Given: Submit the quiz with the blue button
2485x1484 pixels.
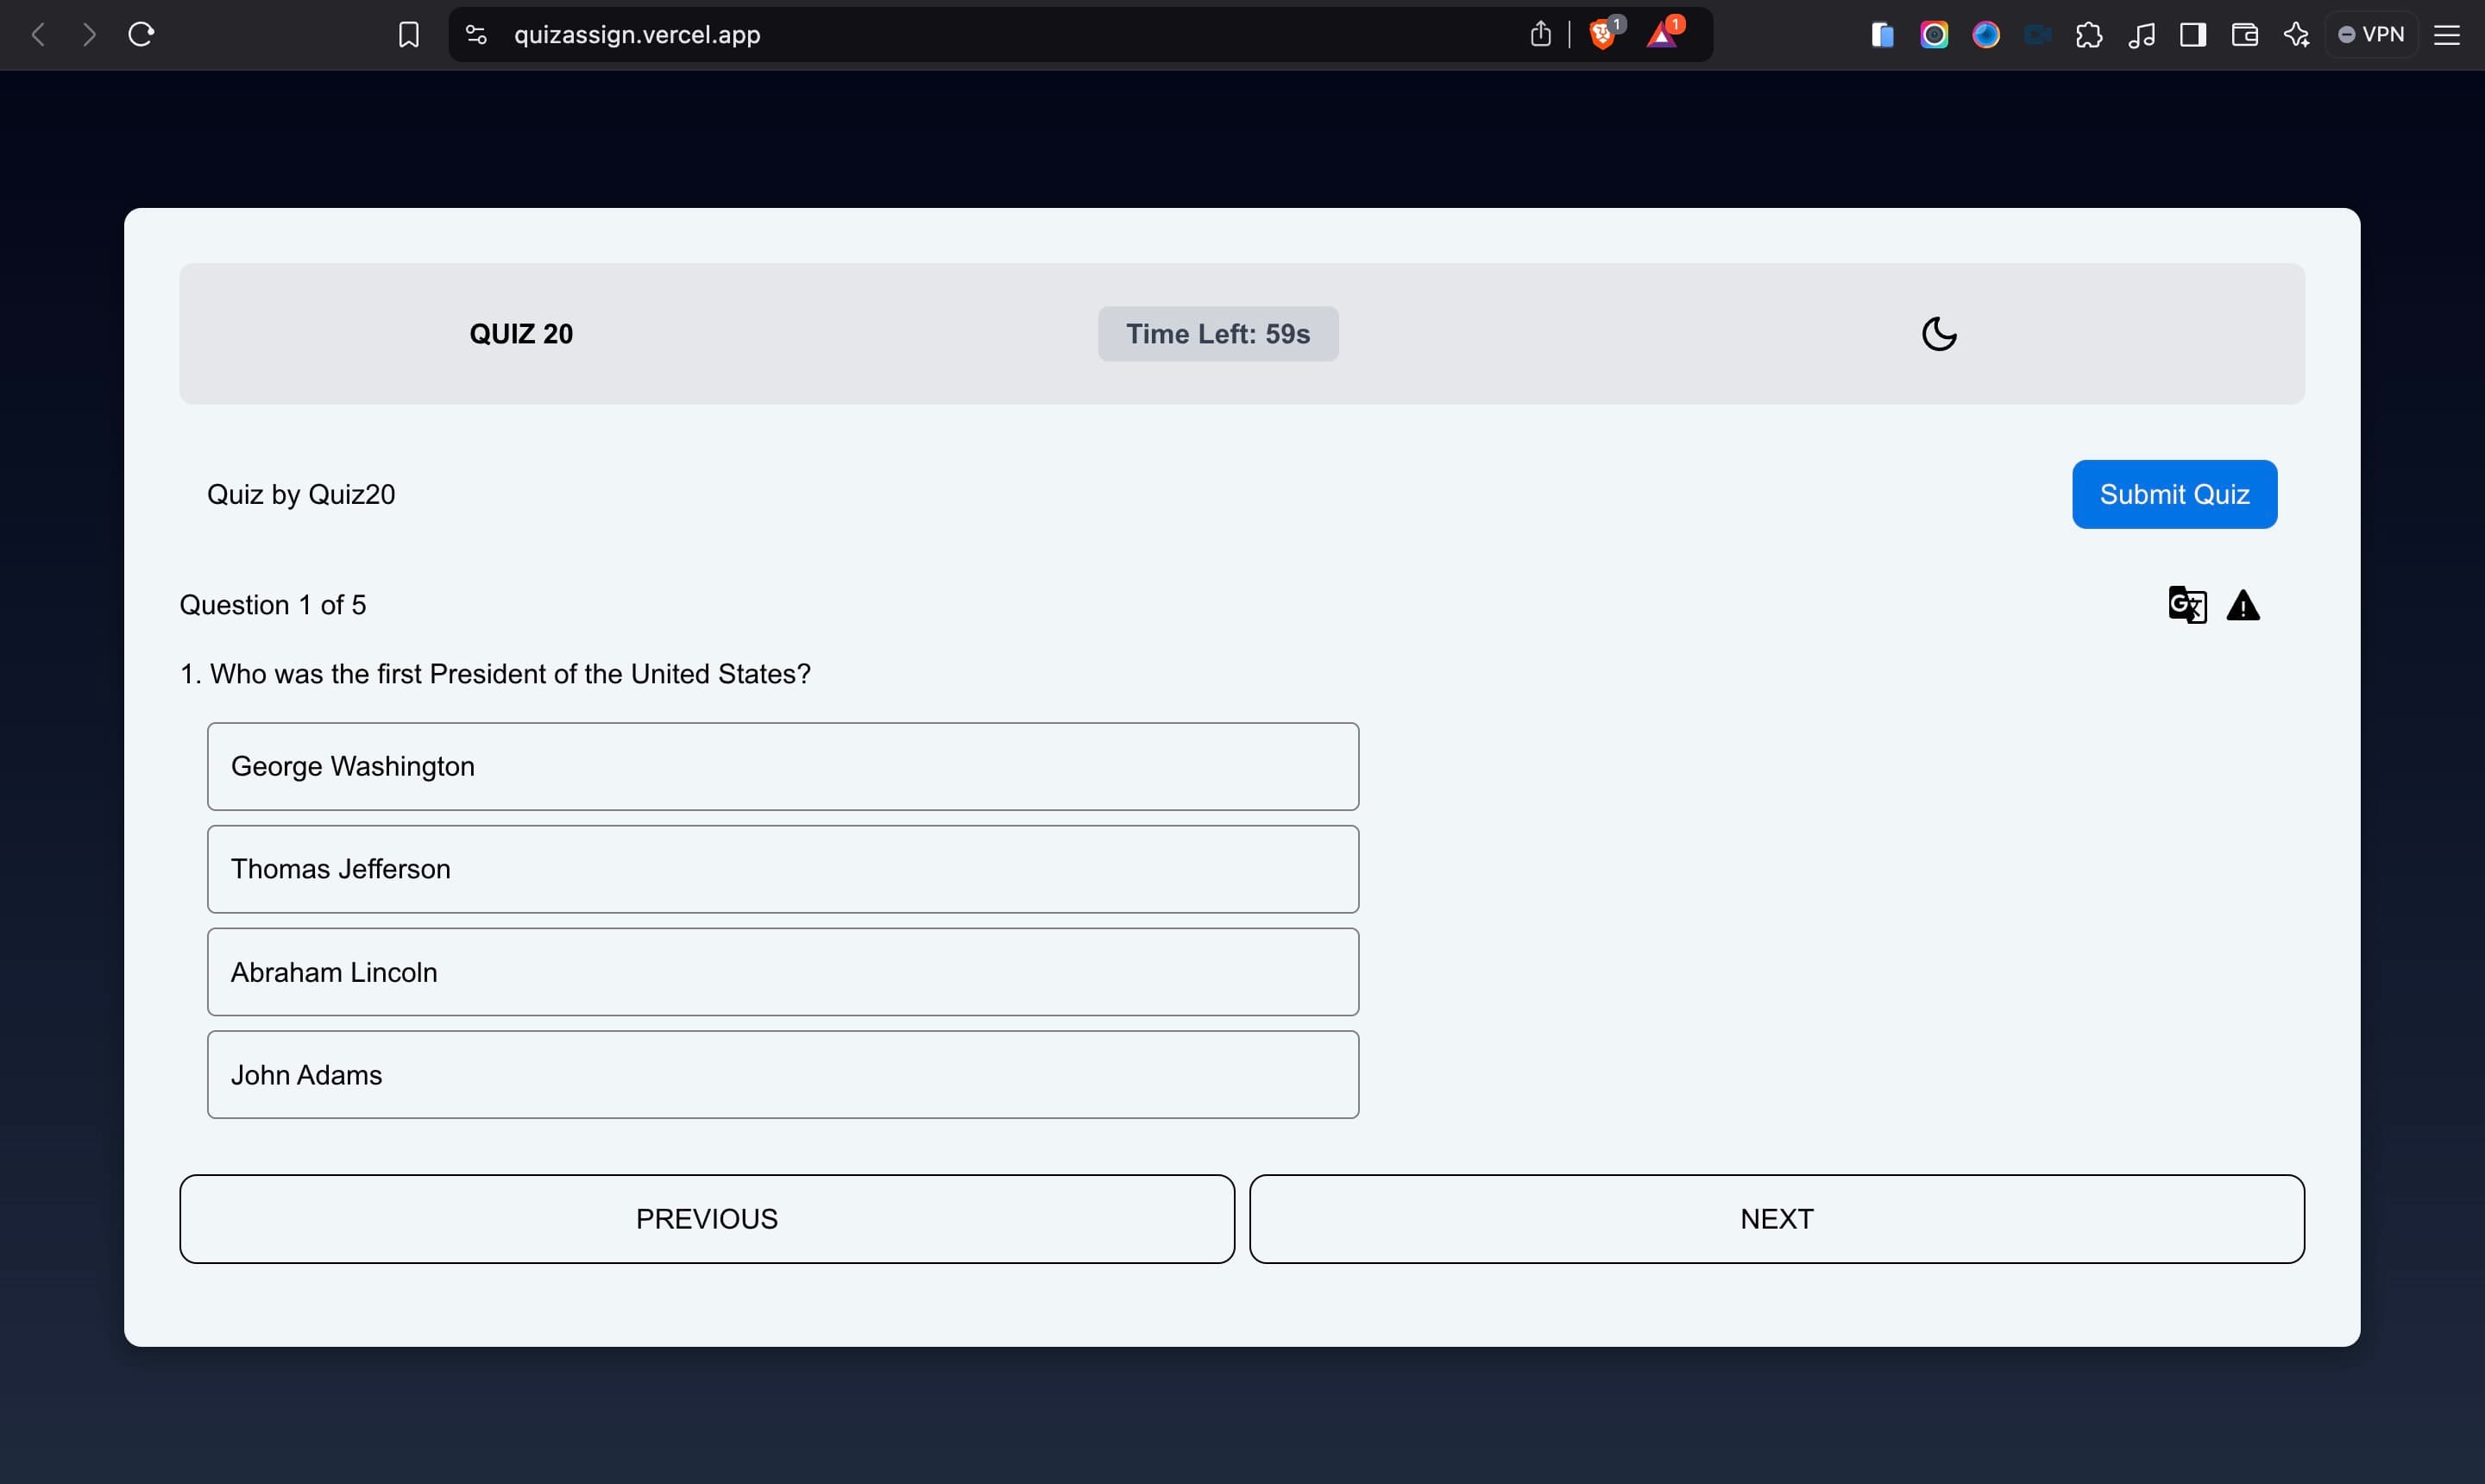Looking at the screenshot, I should 2174,494.
